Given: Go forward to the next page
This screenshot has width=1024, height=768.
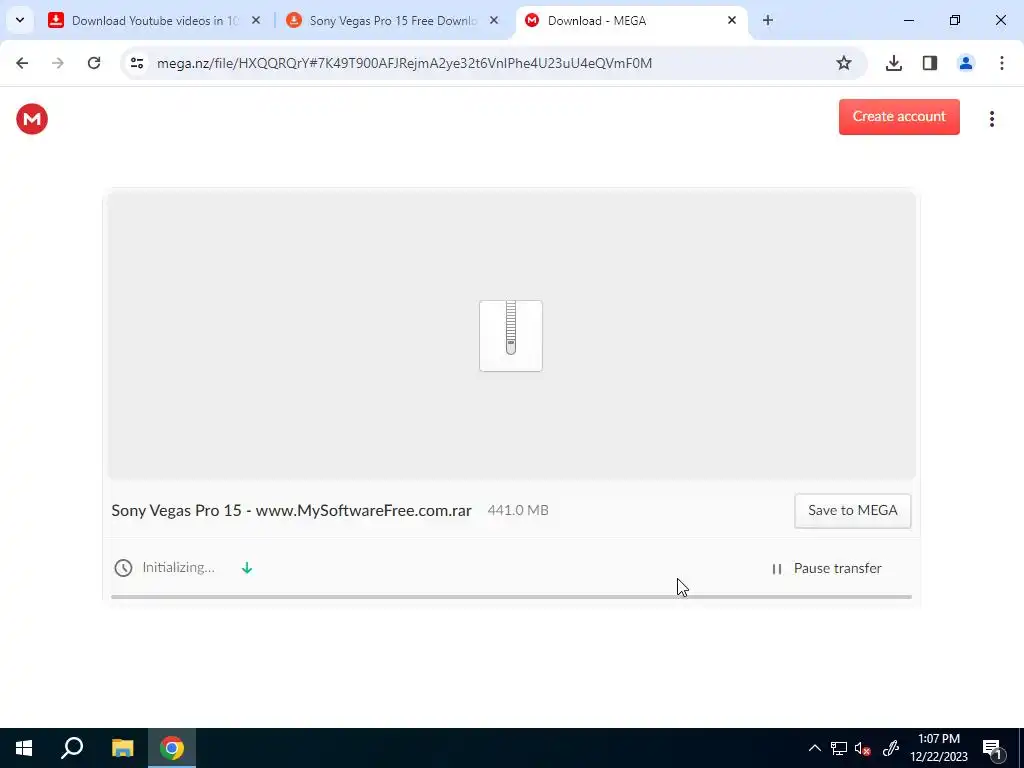Looking at the screenshot, I should pyautogui.click(x=58, y=63).
